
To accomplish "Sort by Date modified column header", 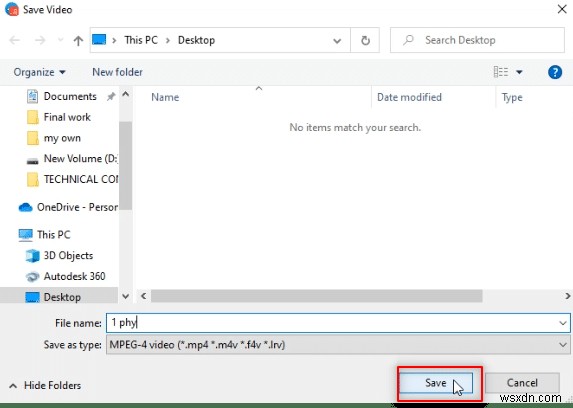I will coord(409,97).
